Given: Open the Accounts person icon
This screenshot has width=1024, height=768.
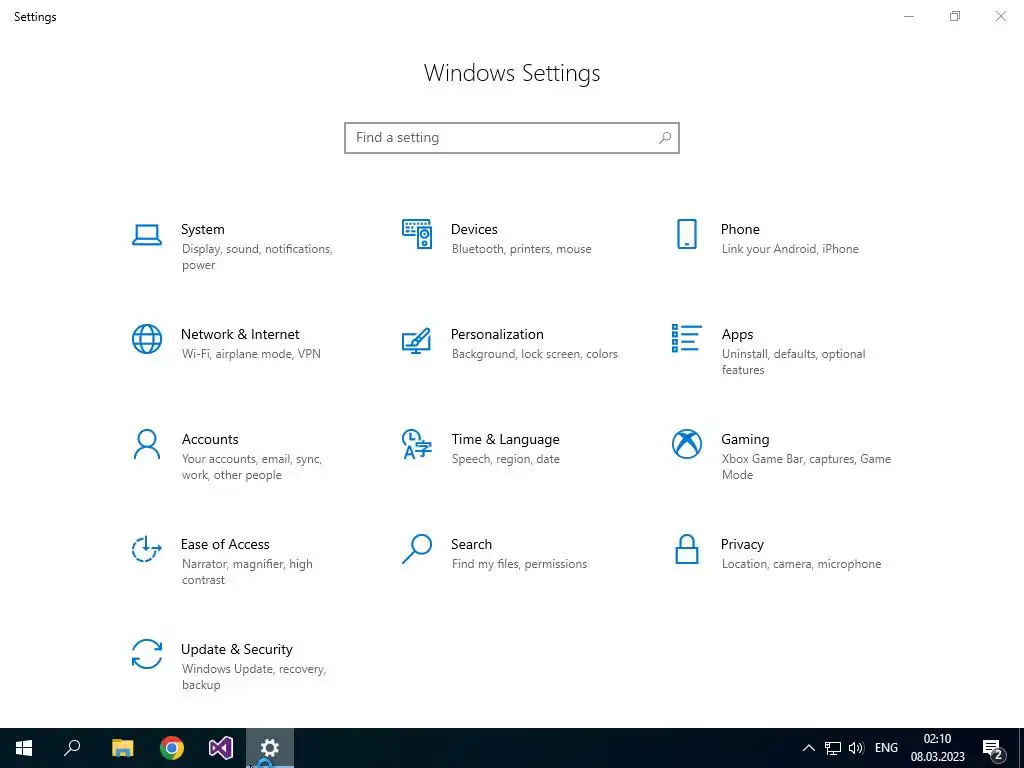Looking at the screenshot, I should pos(147,444).
